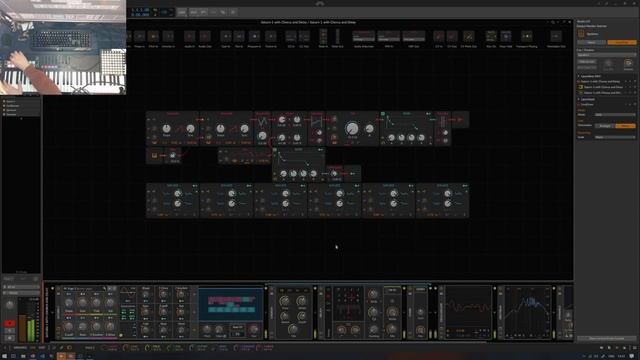
Task: Select the Modulator Out module icon
Action: pyautogui.click(x=556, y=36)
